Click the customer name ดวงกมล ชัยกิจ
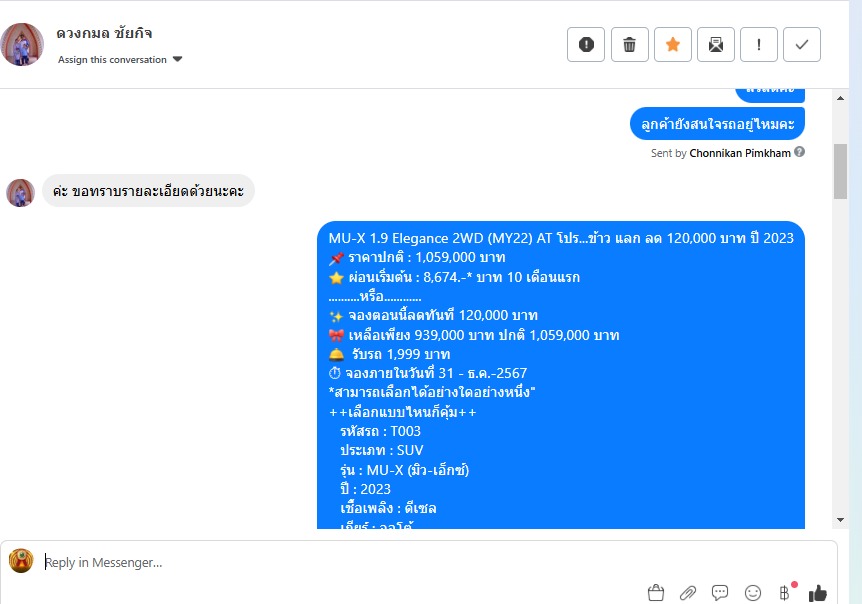Screen dimensions: 862x604 [x=104, y=33]
